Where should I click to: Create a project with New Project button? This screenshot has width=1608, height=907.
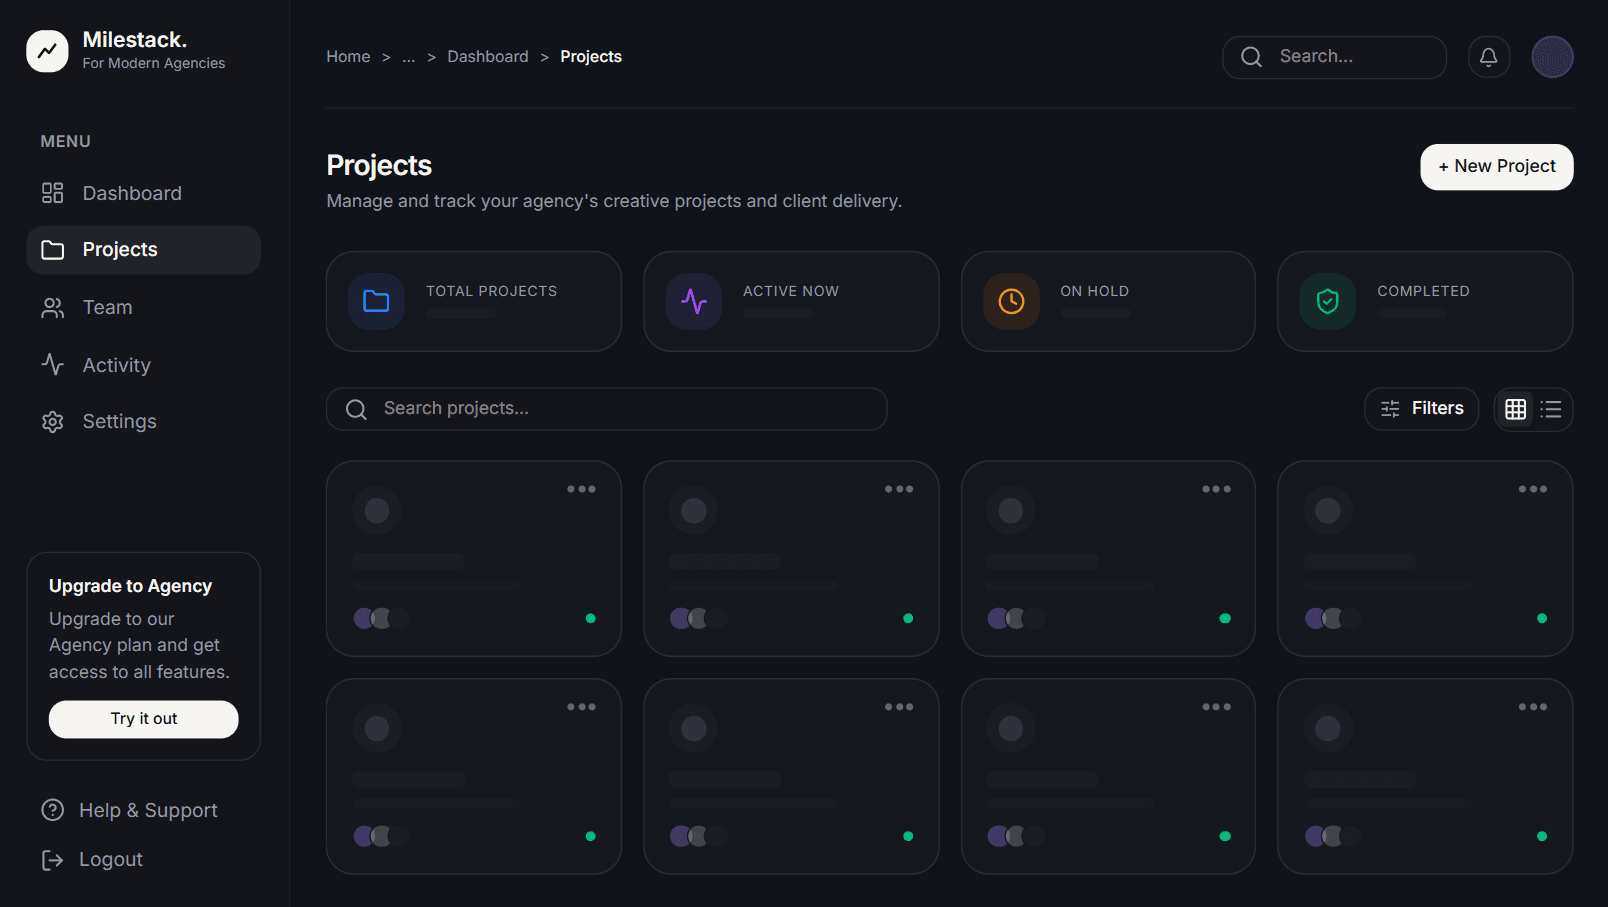point(1497,167)
